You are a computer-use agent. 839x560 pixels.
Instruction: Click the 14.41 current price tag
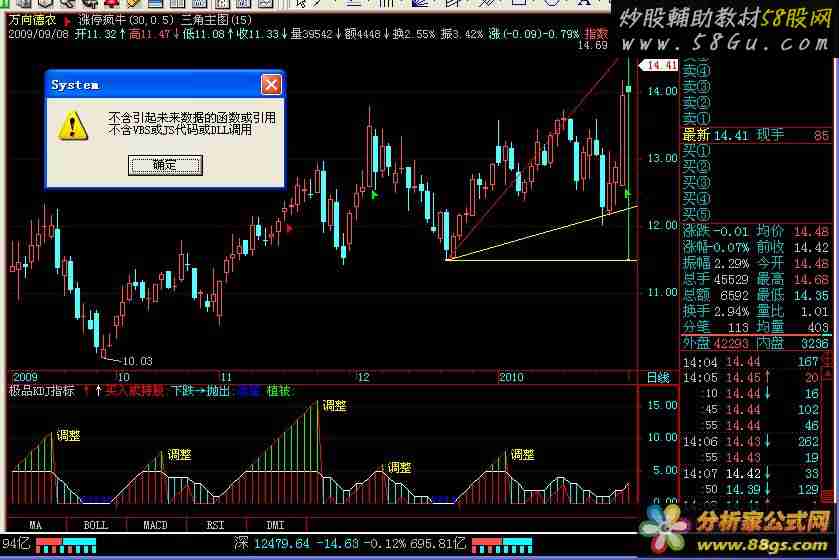[x=659, y=65]
